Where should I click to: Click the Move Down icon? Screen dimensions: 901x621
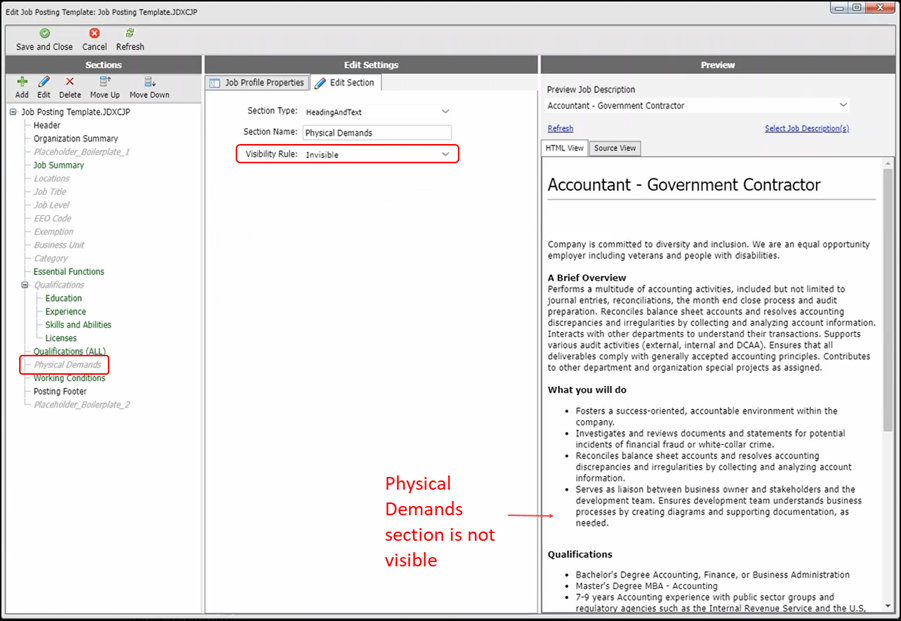pos(149,82)
